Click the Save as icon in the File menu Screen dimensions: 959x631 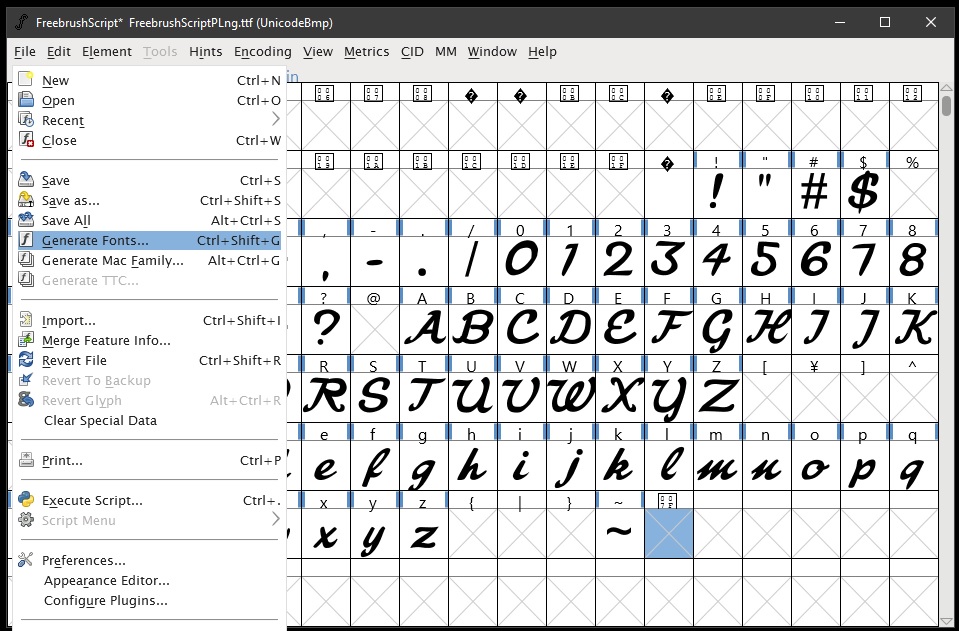click(x=26, y=200)
